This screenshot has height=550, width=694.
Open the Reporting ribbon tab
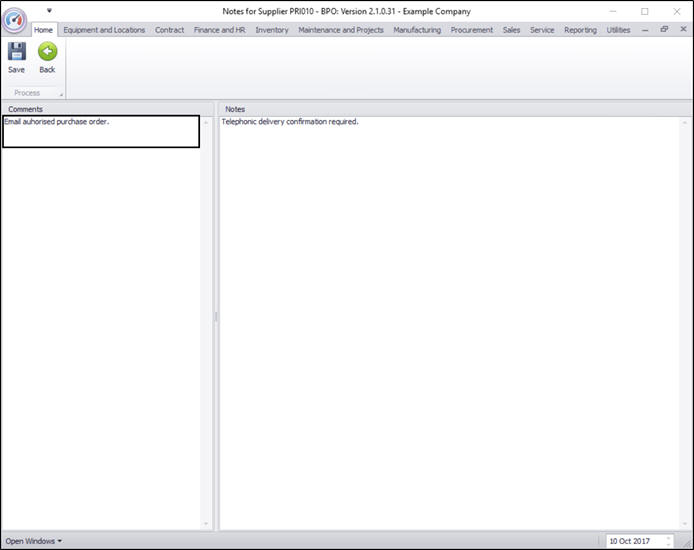580,30
